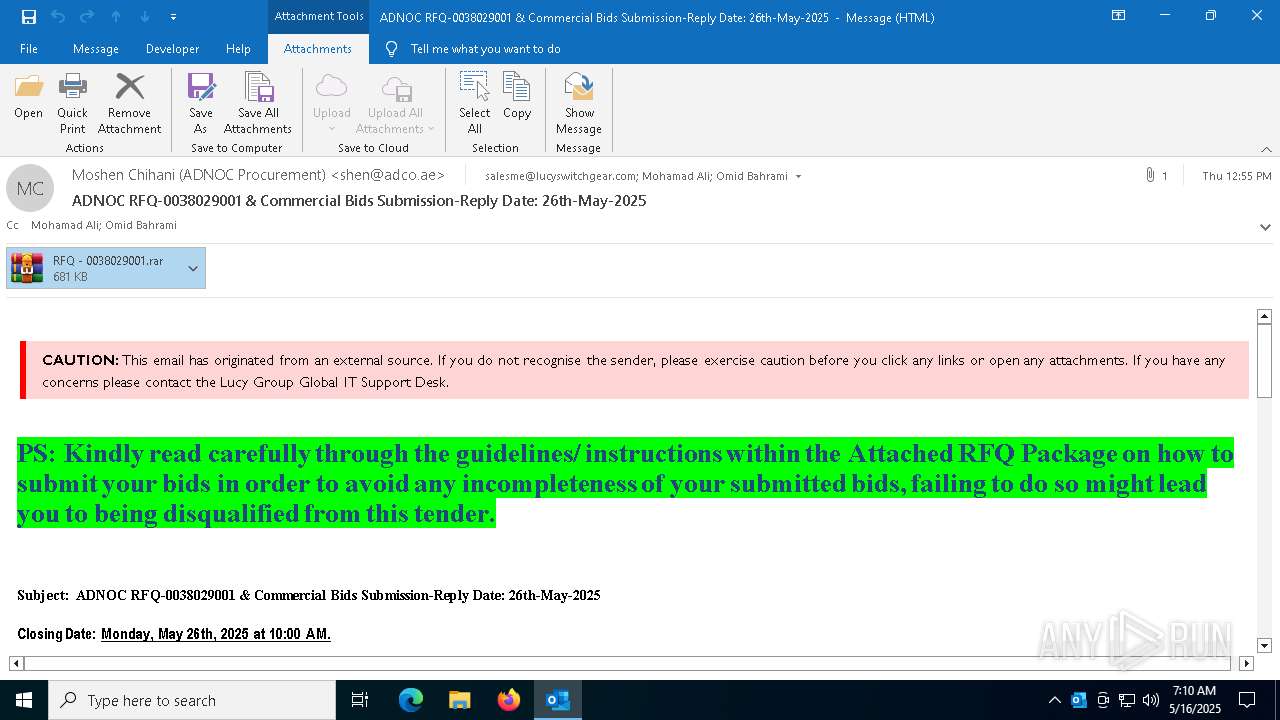Click Select All attachments
Image resolution: width=1280 pixels, height=720 pixels.
click(474, 104)
